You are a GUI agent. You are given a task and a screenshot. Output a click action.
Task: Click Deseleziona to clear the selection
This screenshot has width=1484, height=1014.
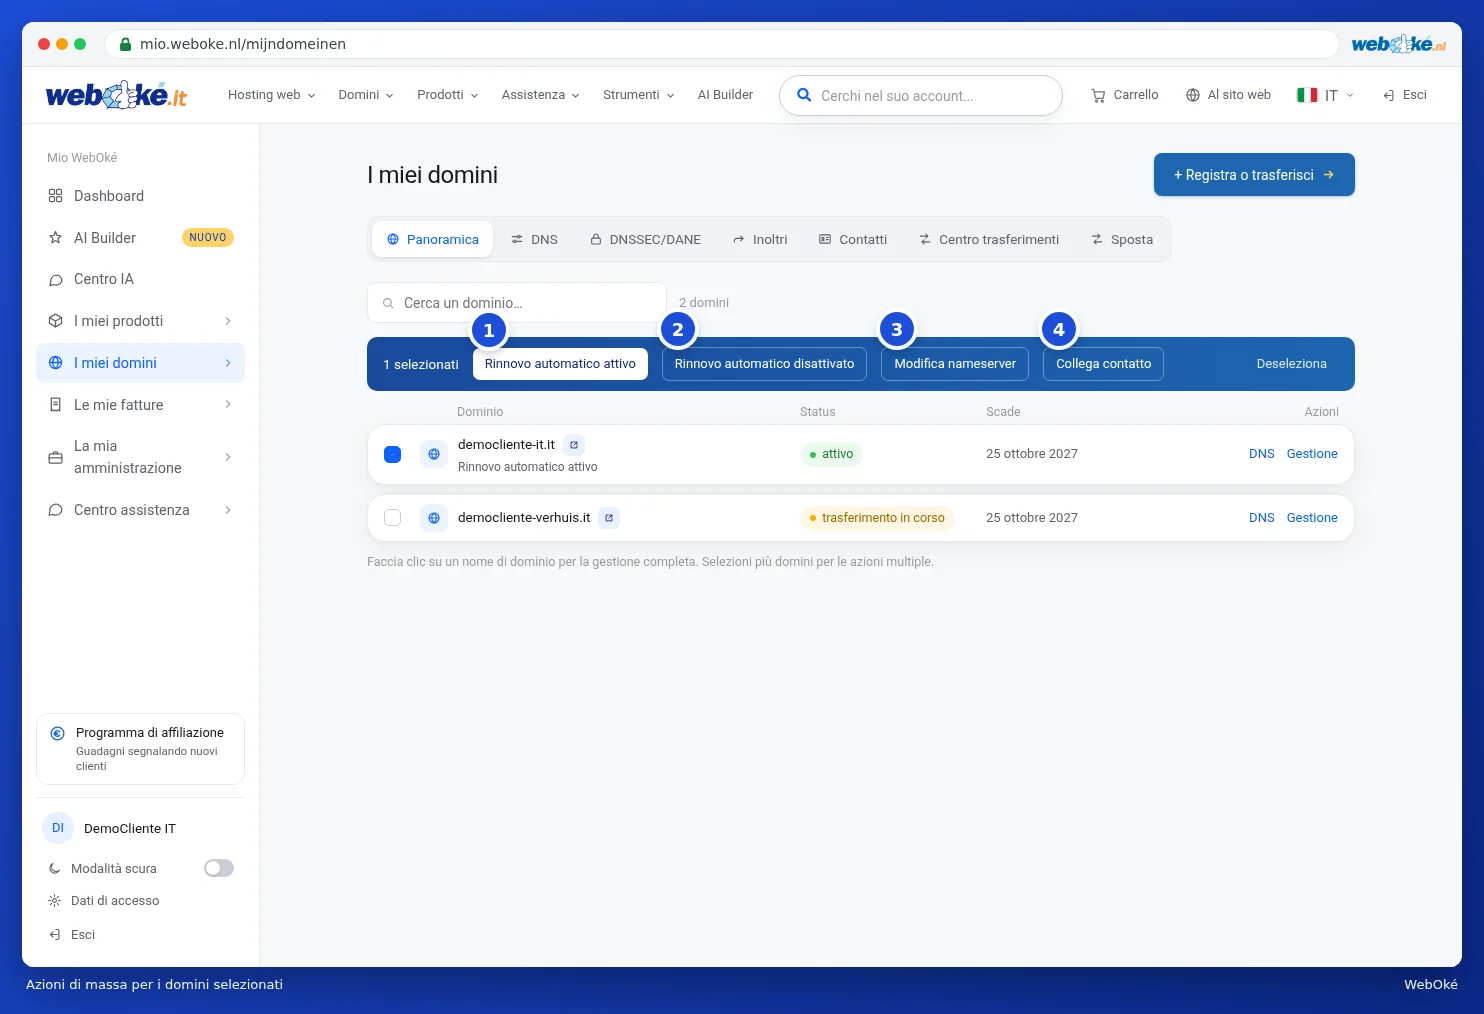pos(1292,364)
